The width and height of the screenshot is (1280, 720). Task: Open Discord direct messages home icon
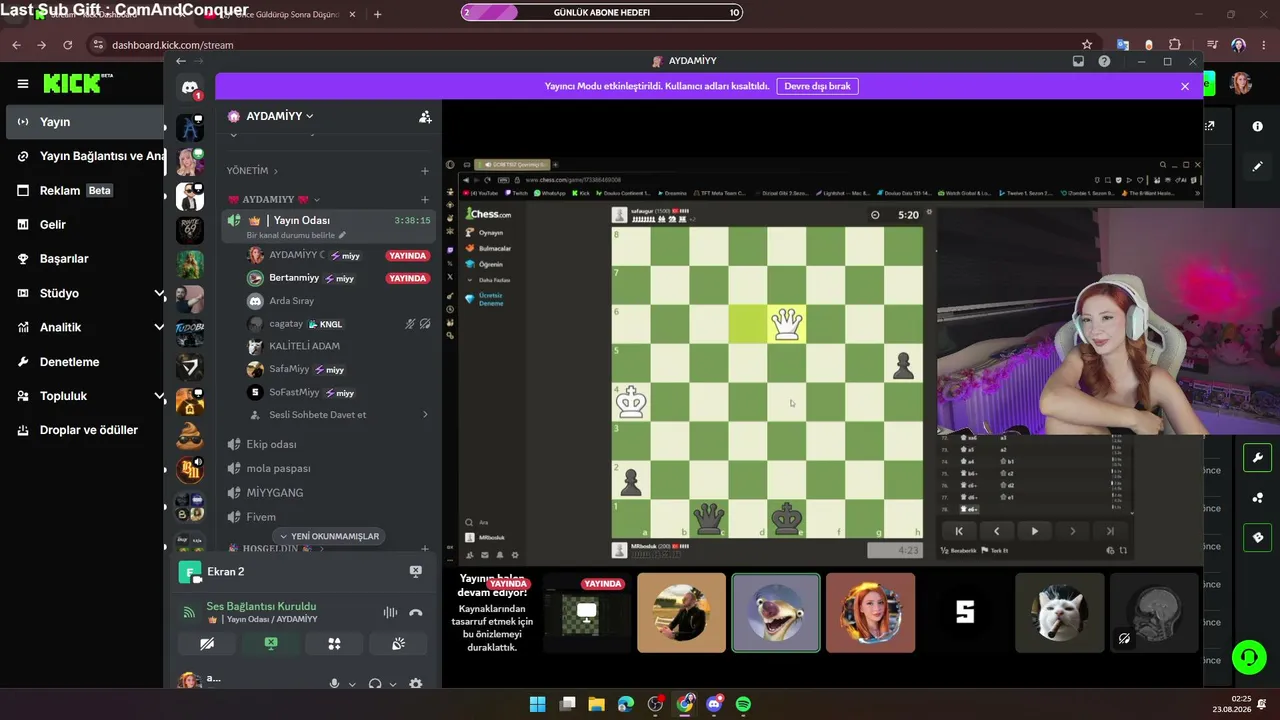[x=190, y=88]
